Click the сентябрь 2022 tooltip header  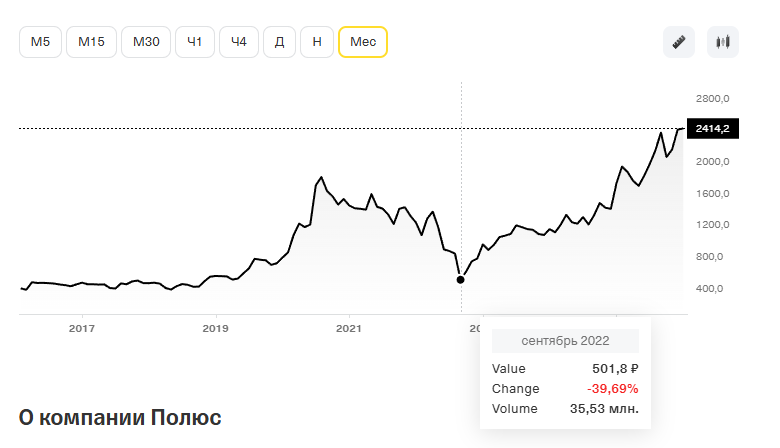[x=565, y=341]
